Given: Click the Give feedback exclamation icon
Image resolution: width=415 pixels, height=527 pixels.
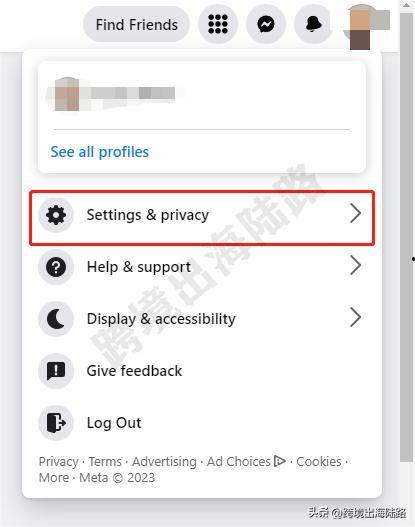Looking at the screenshot, I should [56, 371].
